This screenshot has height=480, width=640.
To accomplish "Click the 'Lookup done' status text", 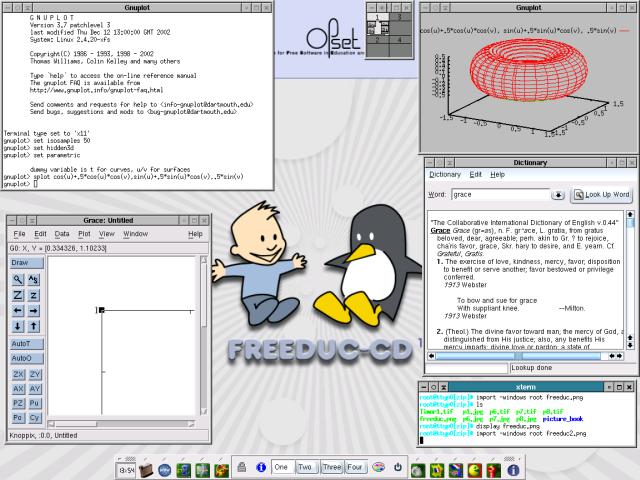I will coord(531,368).
